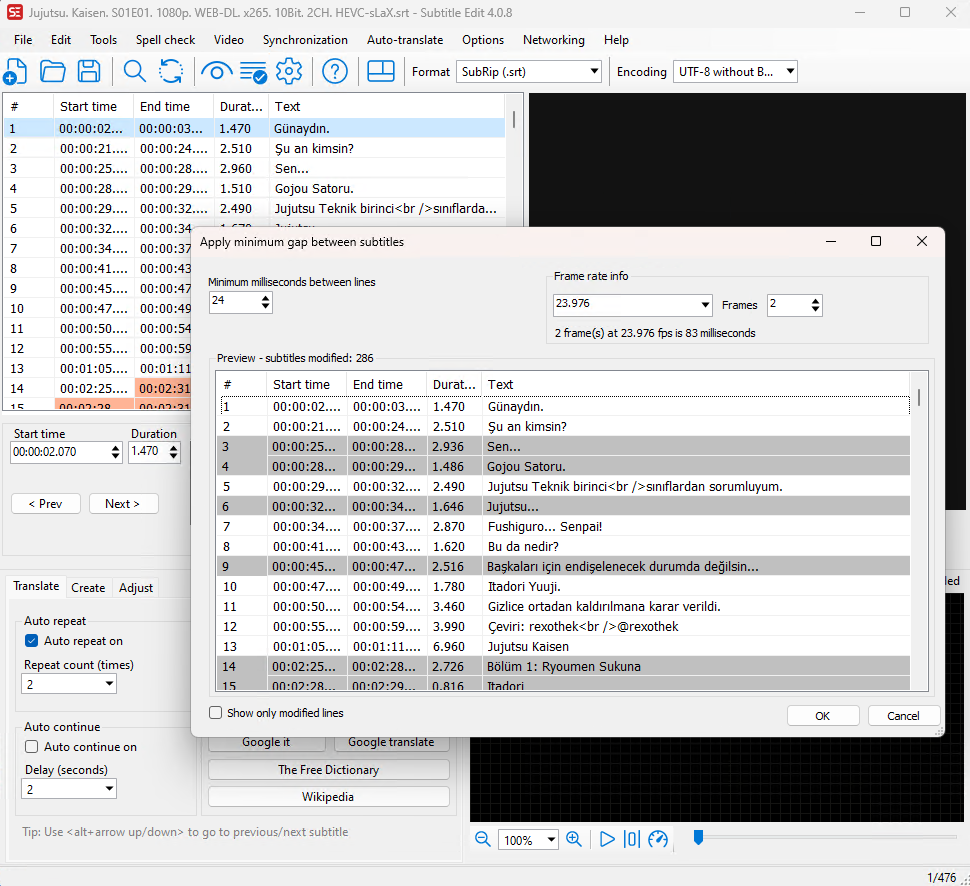Open the Edit menu
This screenshot has height=886, width=970.
(x=61, y=40)
